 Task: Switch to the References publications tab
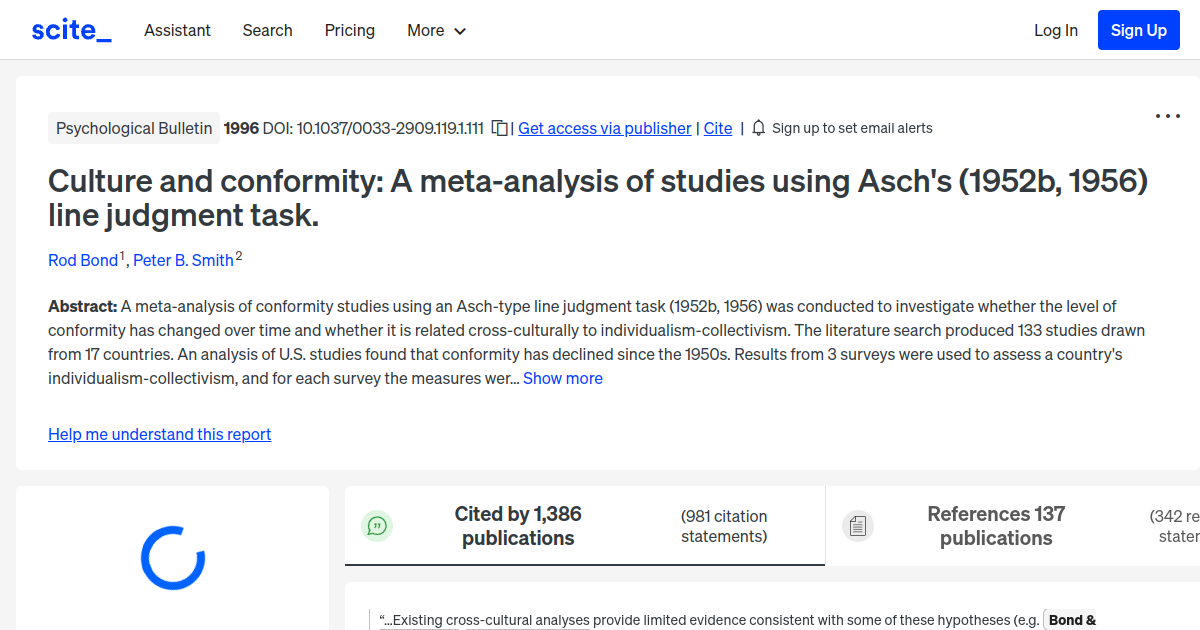tap(995, 525)
